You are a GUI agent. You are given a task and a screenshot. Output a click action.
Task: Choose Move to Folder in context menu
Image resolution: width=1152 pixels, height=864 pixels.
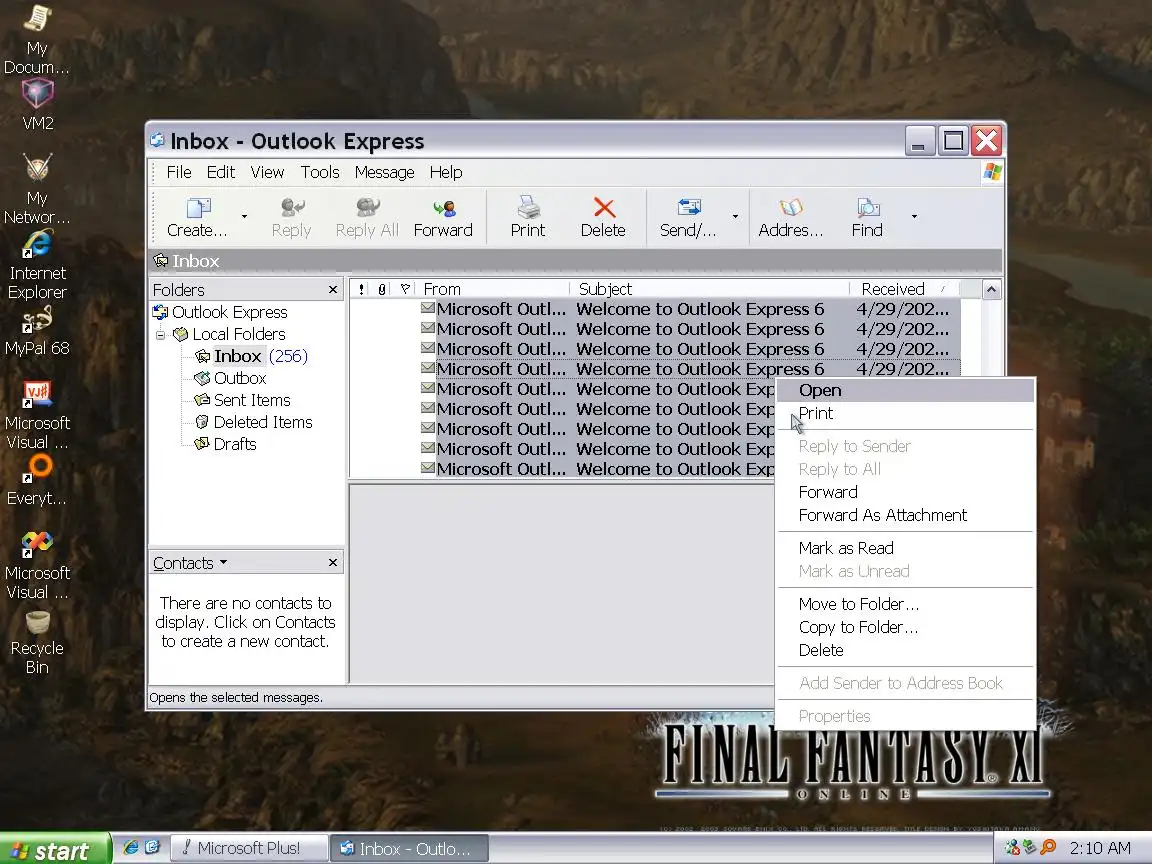906,605
